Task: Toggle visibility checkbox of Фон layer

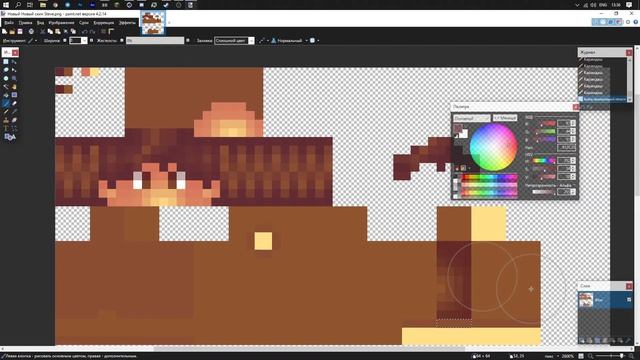Action: 629,300
